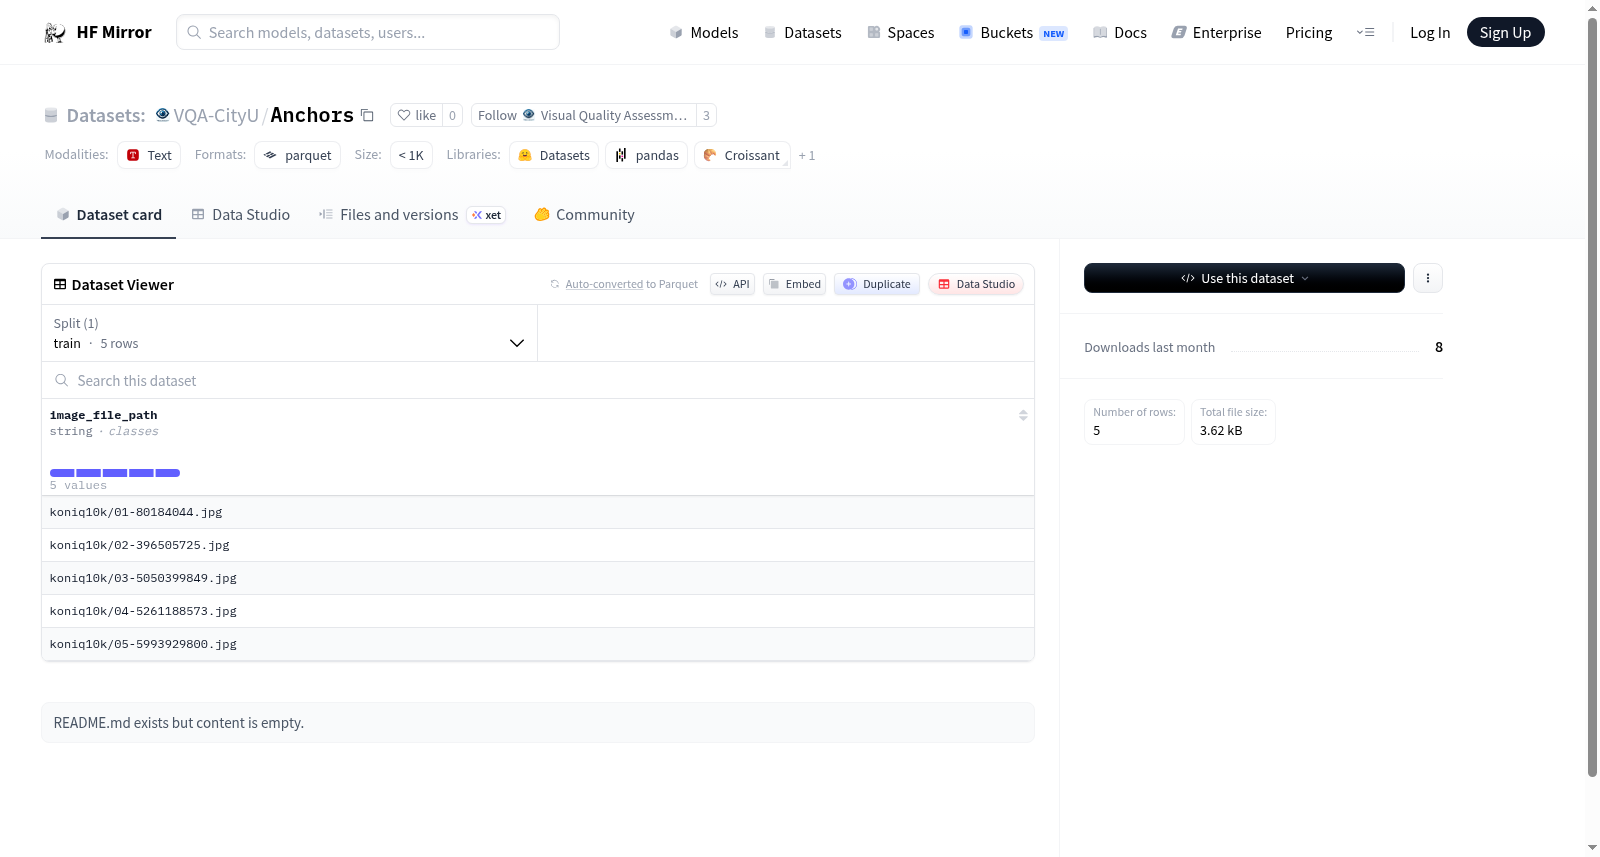Open the red Data Studio button

(976, 284)
